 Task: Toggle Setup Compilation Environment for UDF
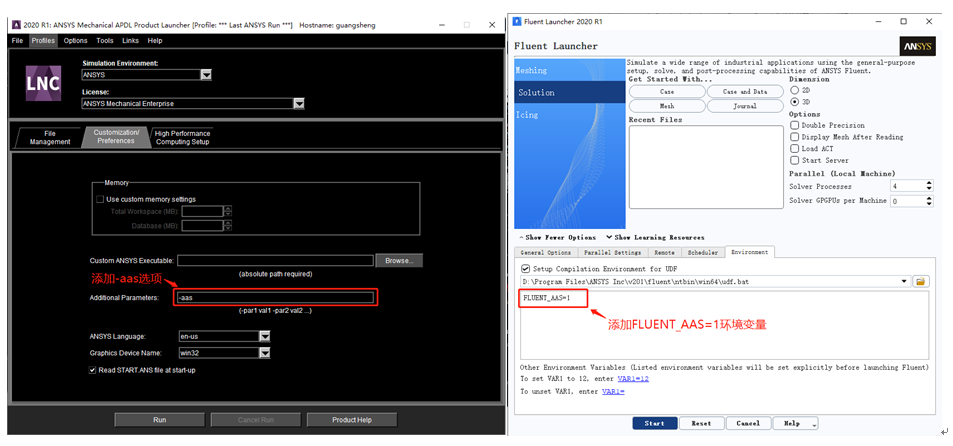point(526,269)
